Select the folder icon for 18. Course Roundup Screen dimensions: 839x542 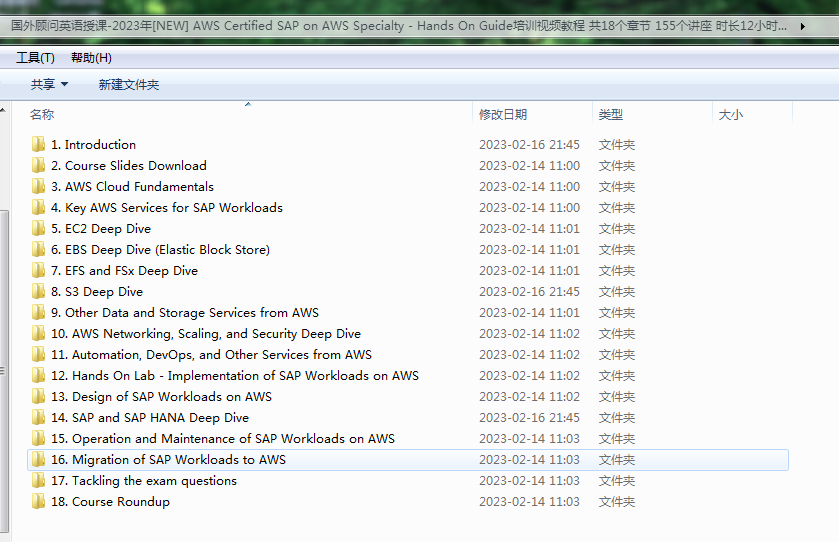tap(38, 501)
